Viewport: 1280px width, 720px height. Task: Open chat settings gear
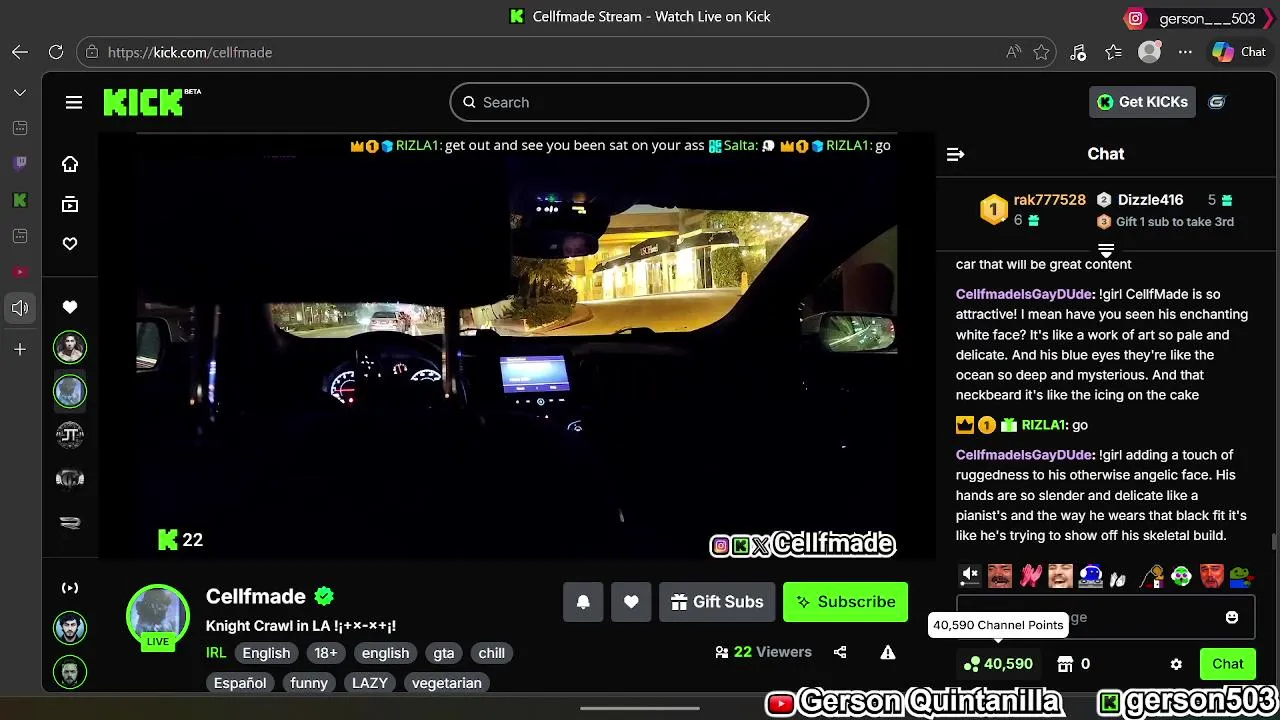point(1176,664)
